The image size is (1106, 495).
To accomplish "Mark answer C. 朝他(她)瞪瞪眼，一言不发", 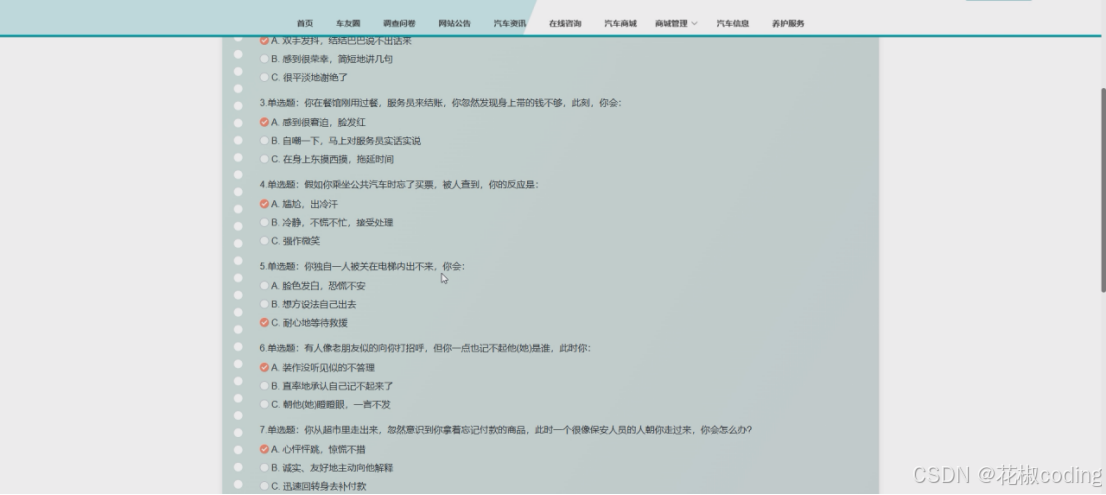I will pos(265,404).
